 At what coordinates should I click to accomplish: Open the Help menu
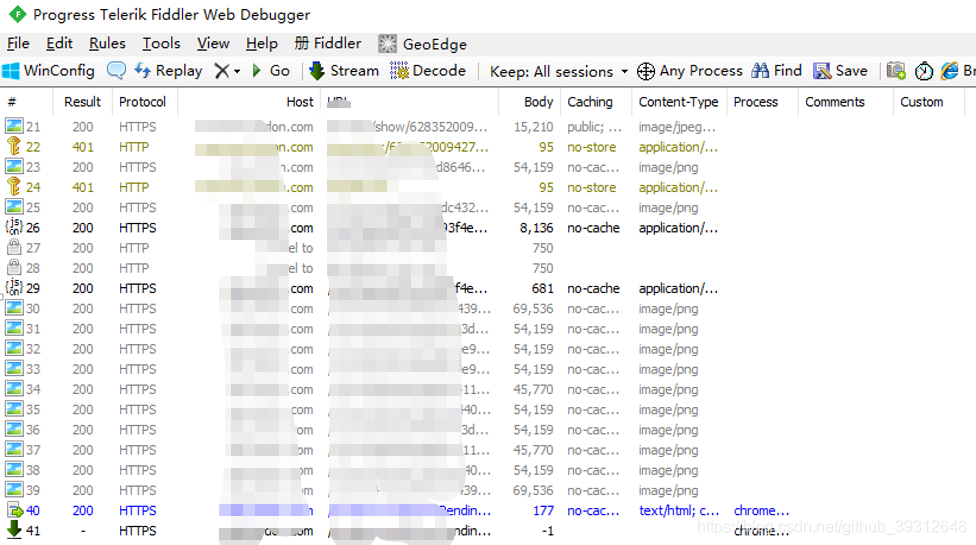pyautogui.click(x=261, y=44)
